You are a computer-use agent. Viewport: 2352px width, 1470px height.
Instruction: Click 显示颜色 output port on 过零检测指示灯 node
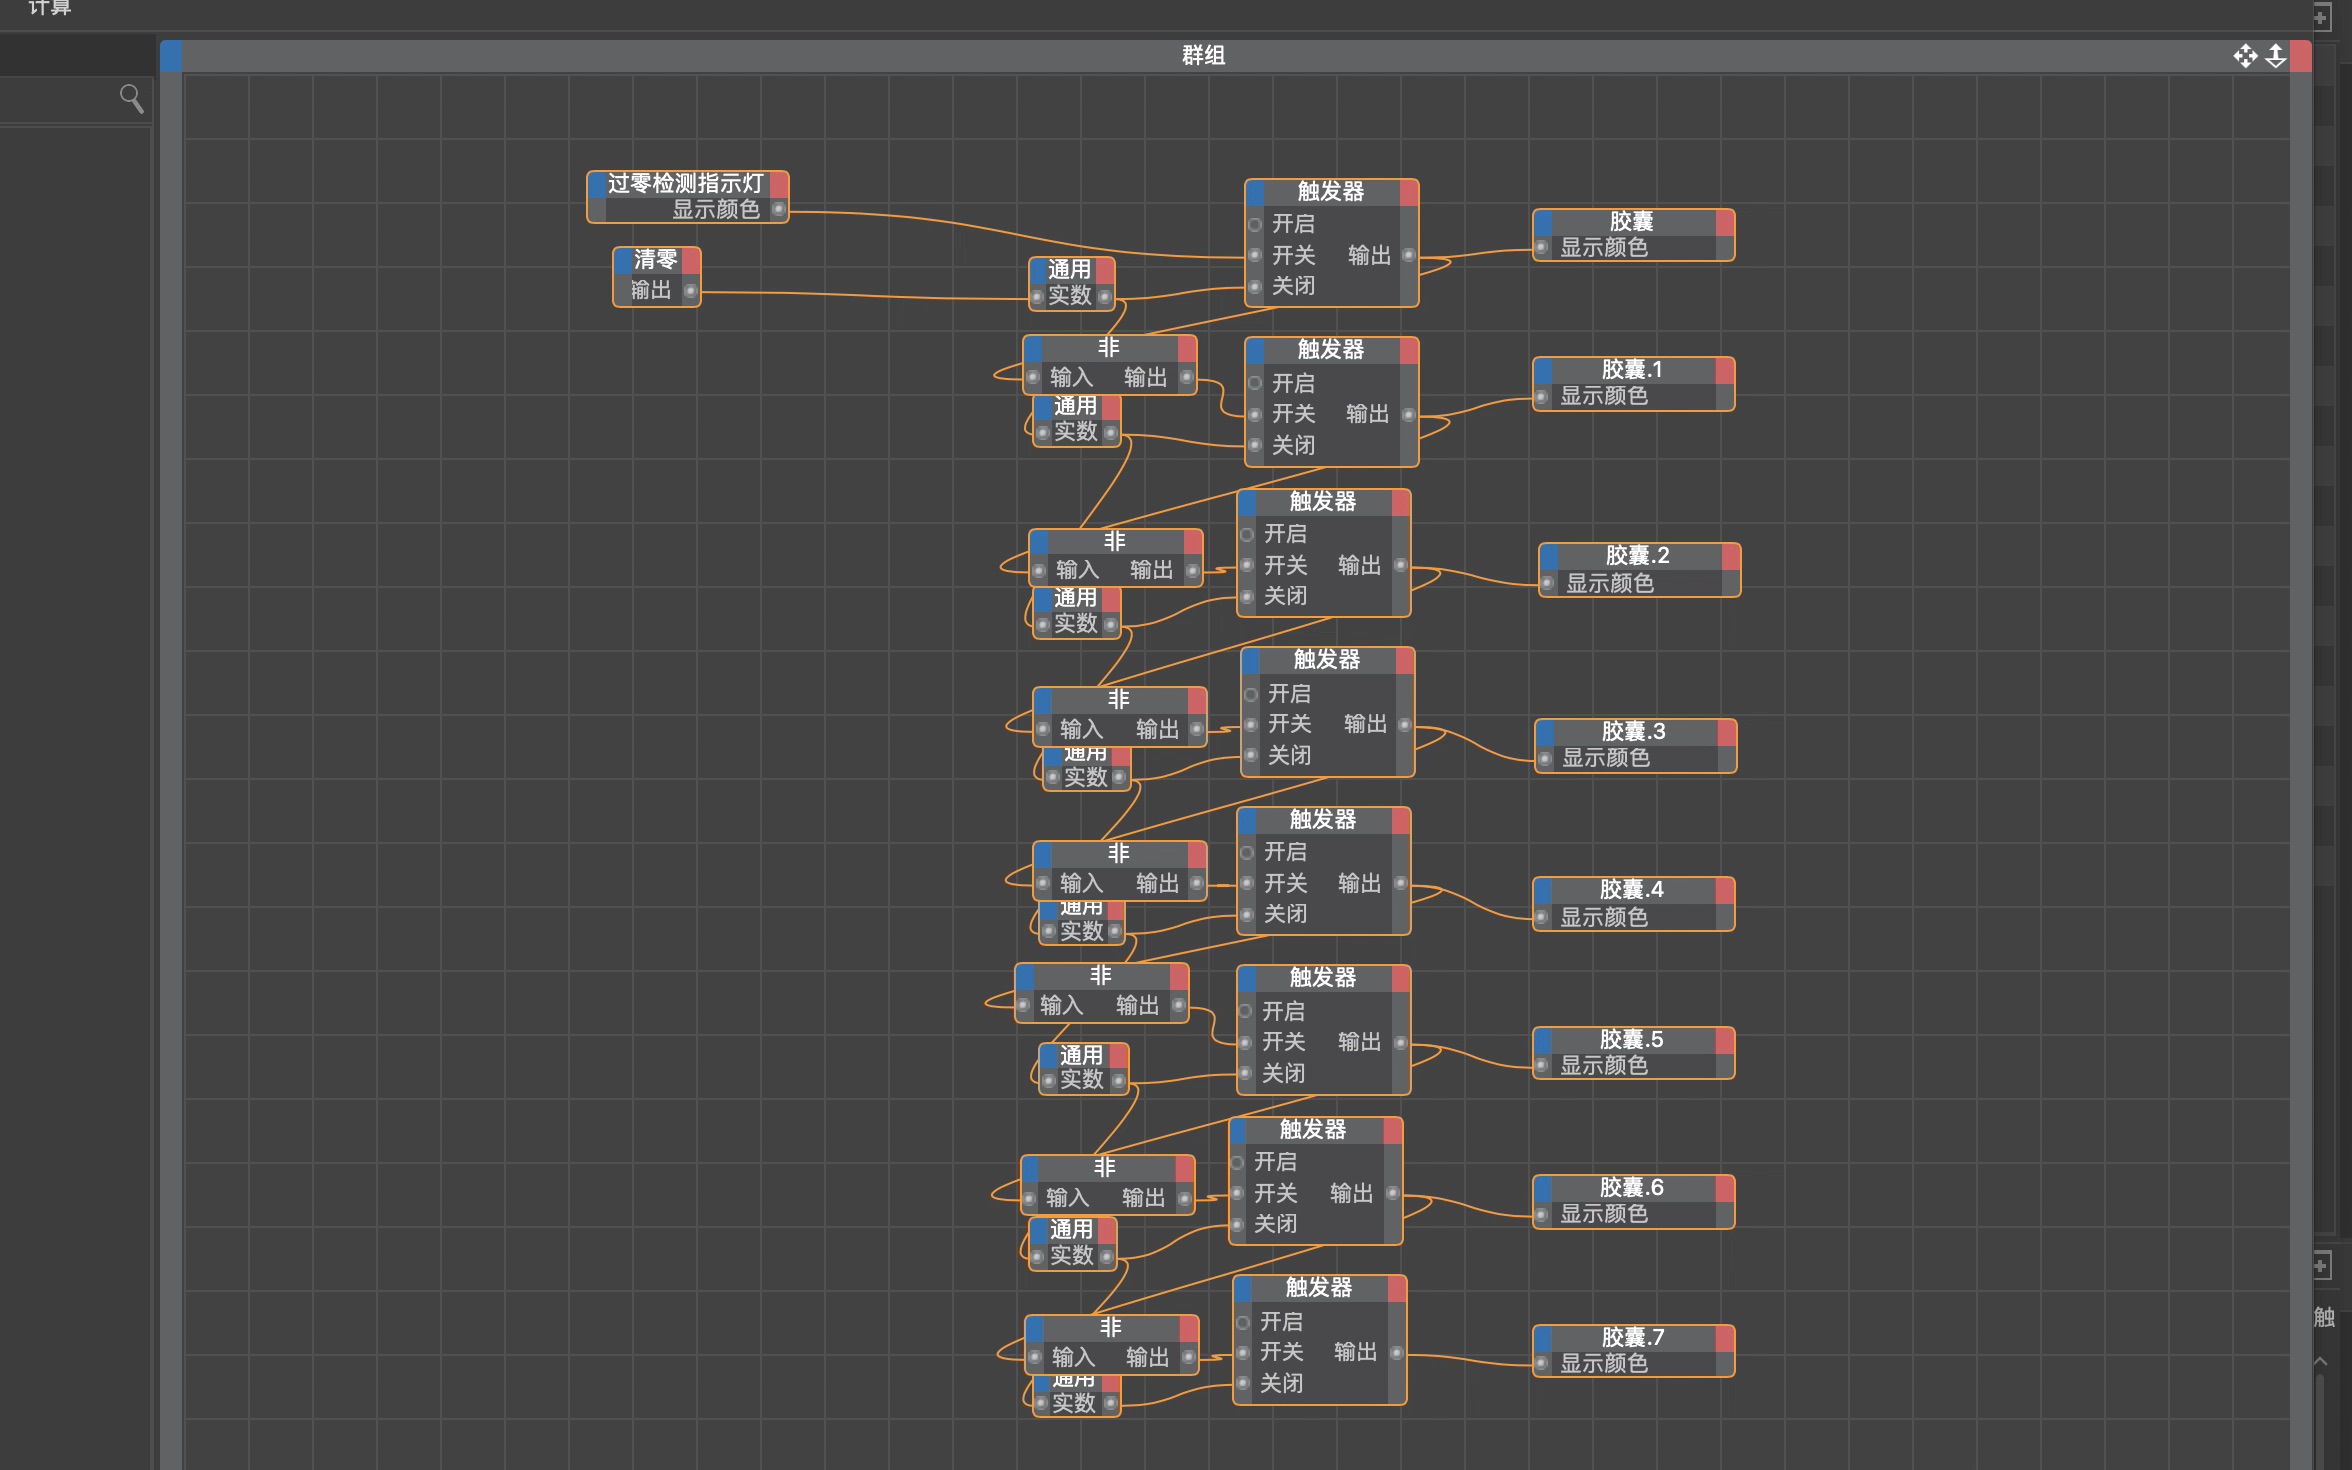(x=778, y=209)
